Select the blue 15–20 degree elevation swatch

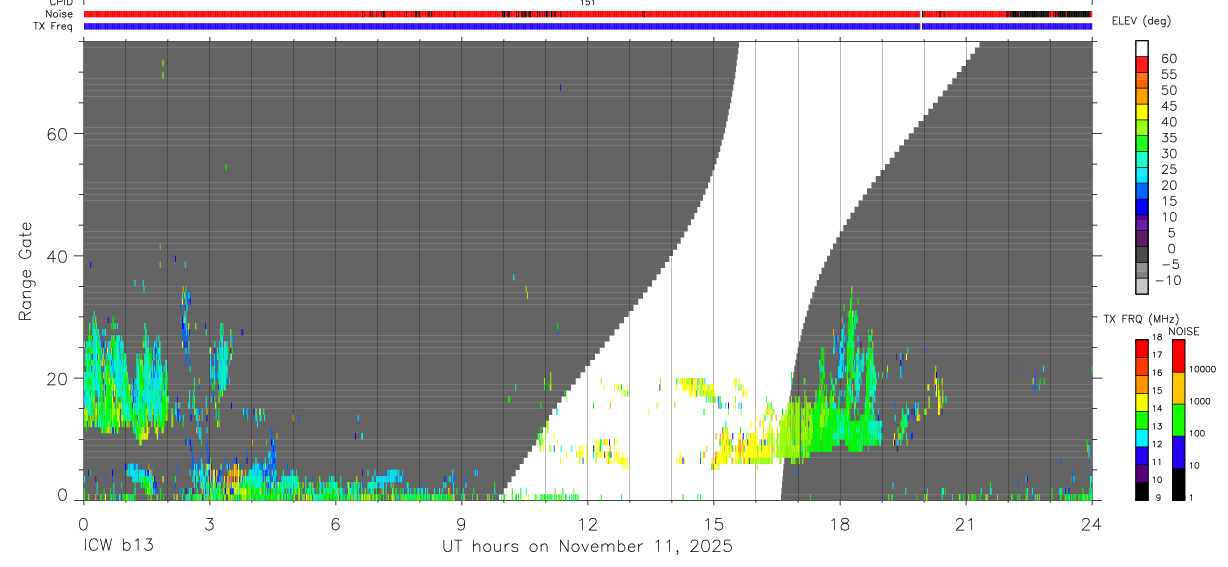(1143, 192)
